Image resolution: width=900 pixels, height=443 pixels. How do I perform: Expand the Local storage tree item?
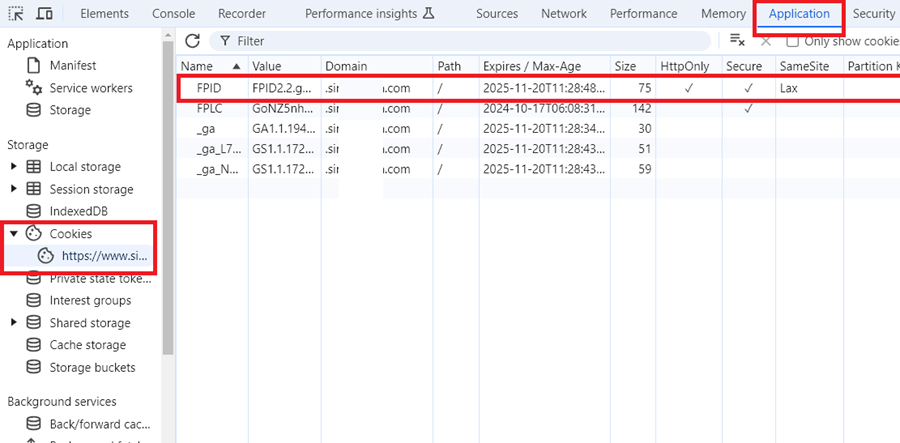tap(14, 167)
